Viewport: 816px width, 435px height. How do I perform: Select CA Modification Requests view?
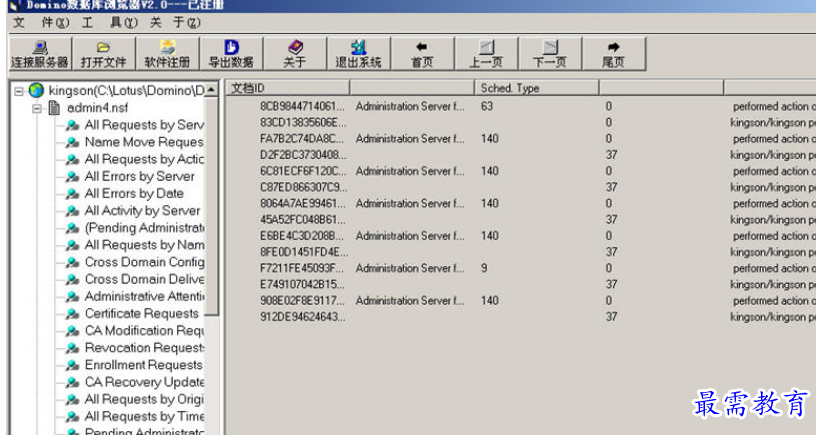[144, 330]
